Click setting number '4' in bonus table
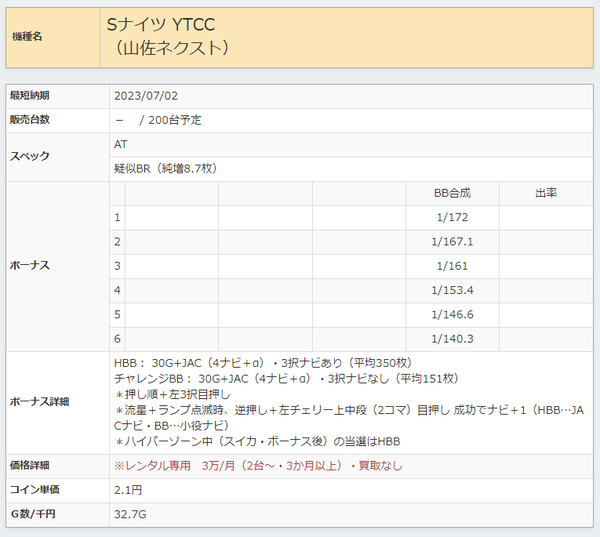 (117, 290)
